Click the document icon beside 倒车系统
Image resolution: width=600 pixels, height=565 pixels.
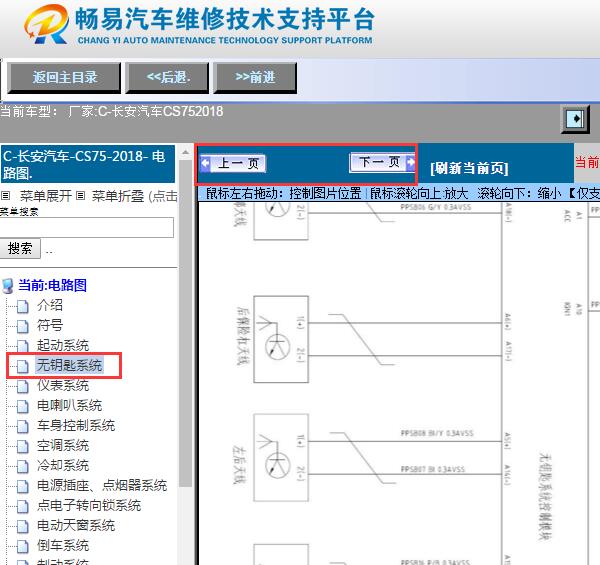pyautogui.click(x=23, y=547)
